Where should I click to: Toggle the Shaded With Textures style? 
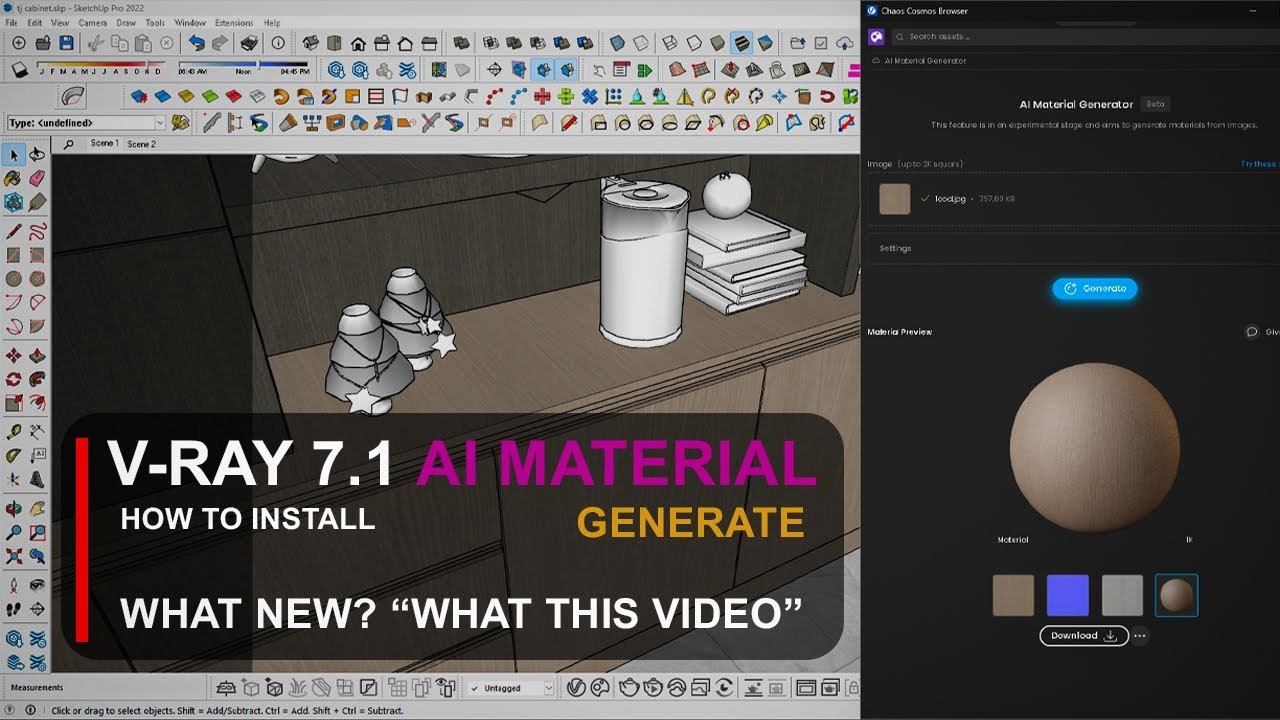pyautogui.click(x=741, y=43)
